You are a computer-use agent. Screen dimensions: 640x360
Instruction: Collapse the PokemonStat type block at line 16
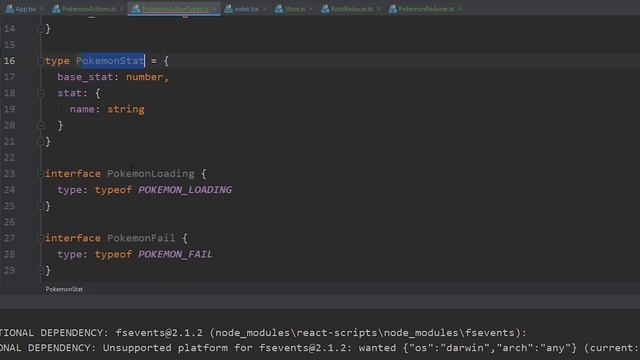click(x=40, y=61)
